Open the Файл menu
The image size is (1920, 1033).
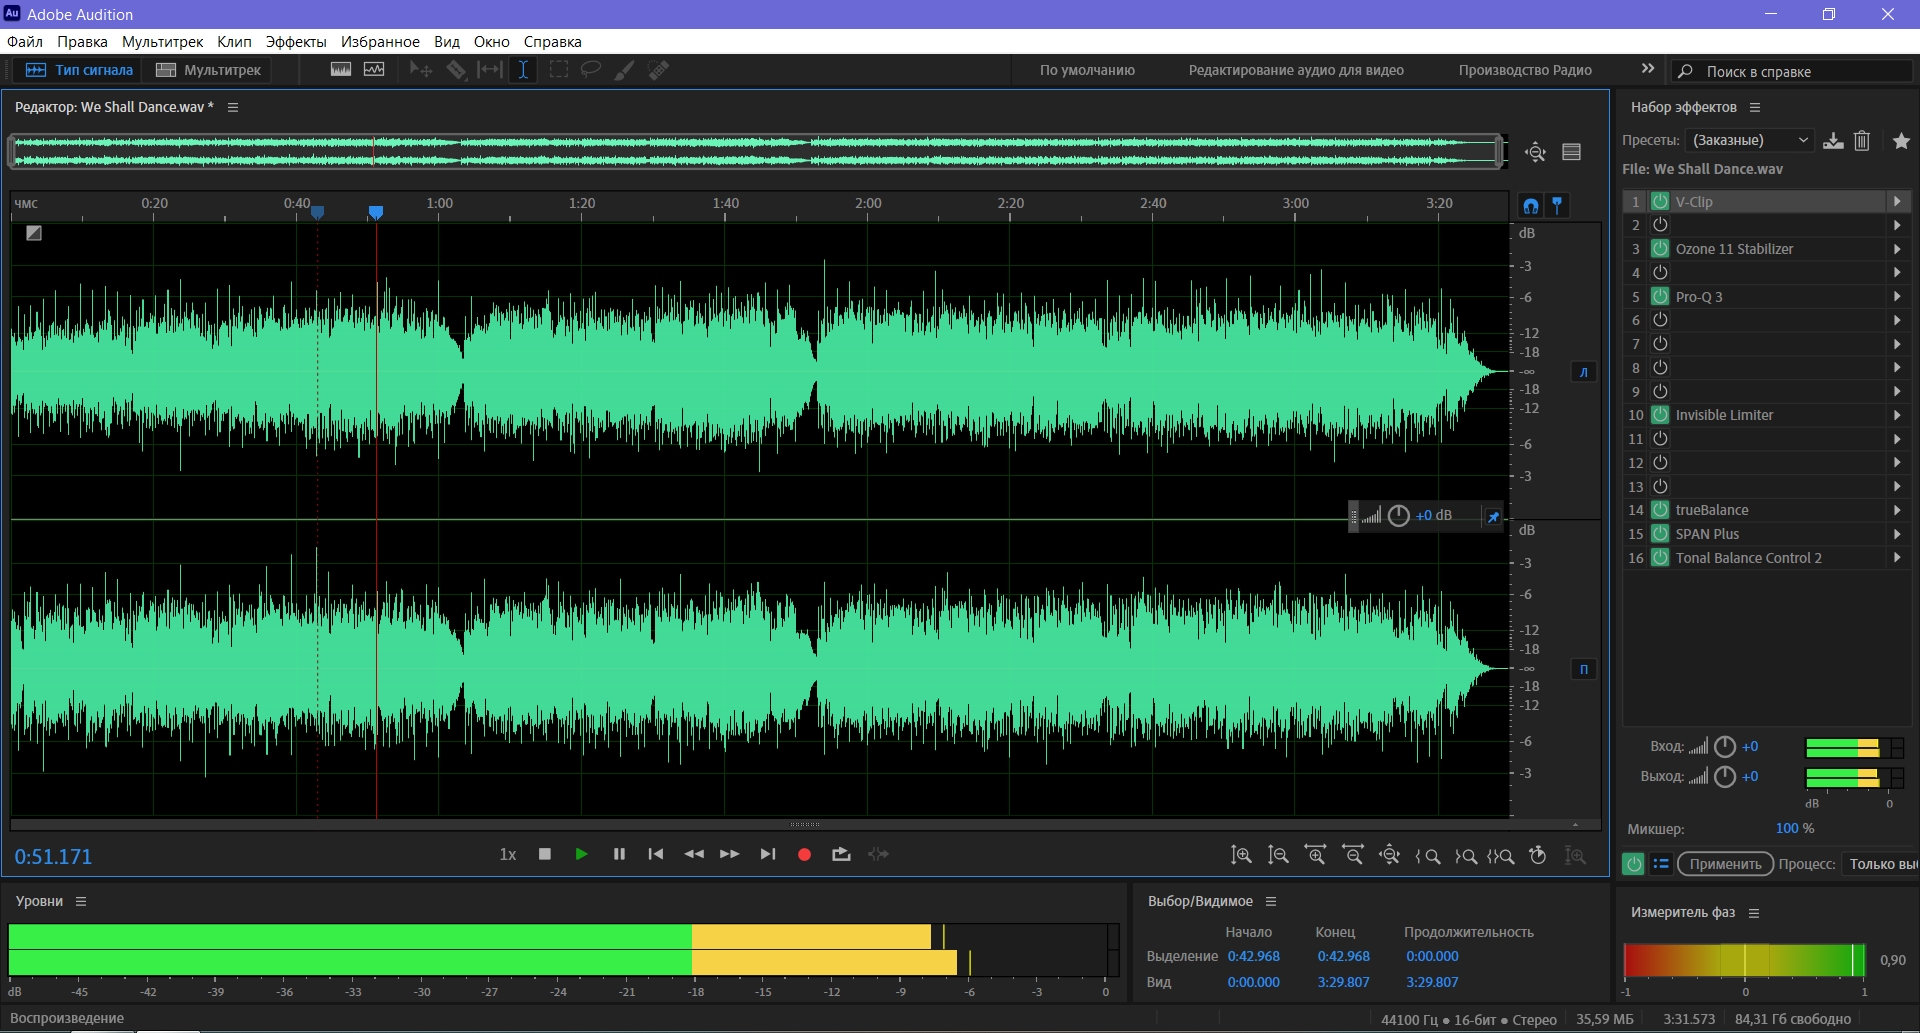(25, 42)
